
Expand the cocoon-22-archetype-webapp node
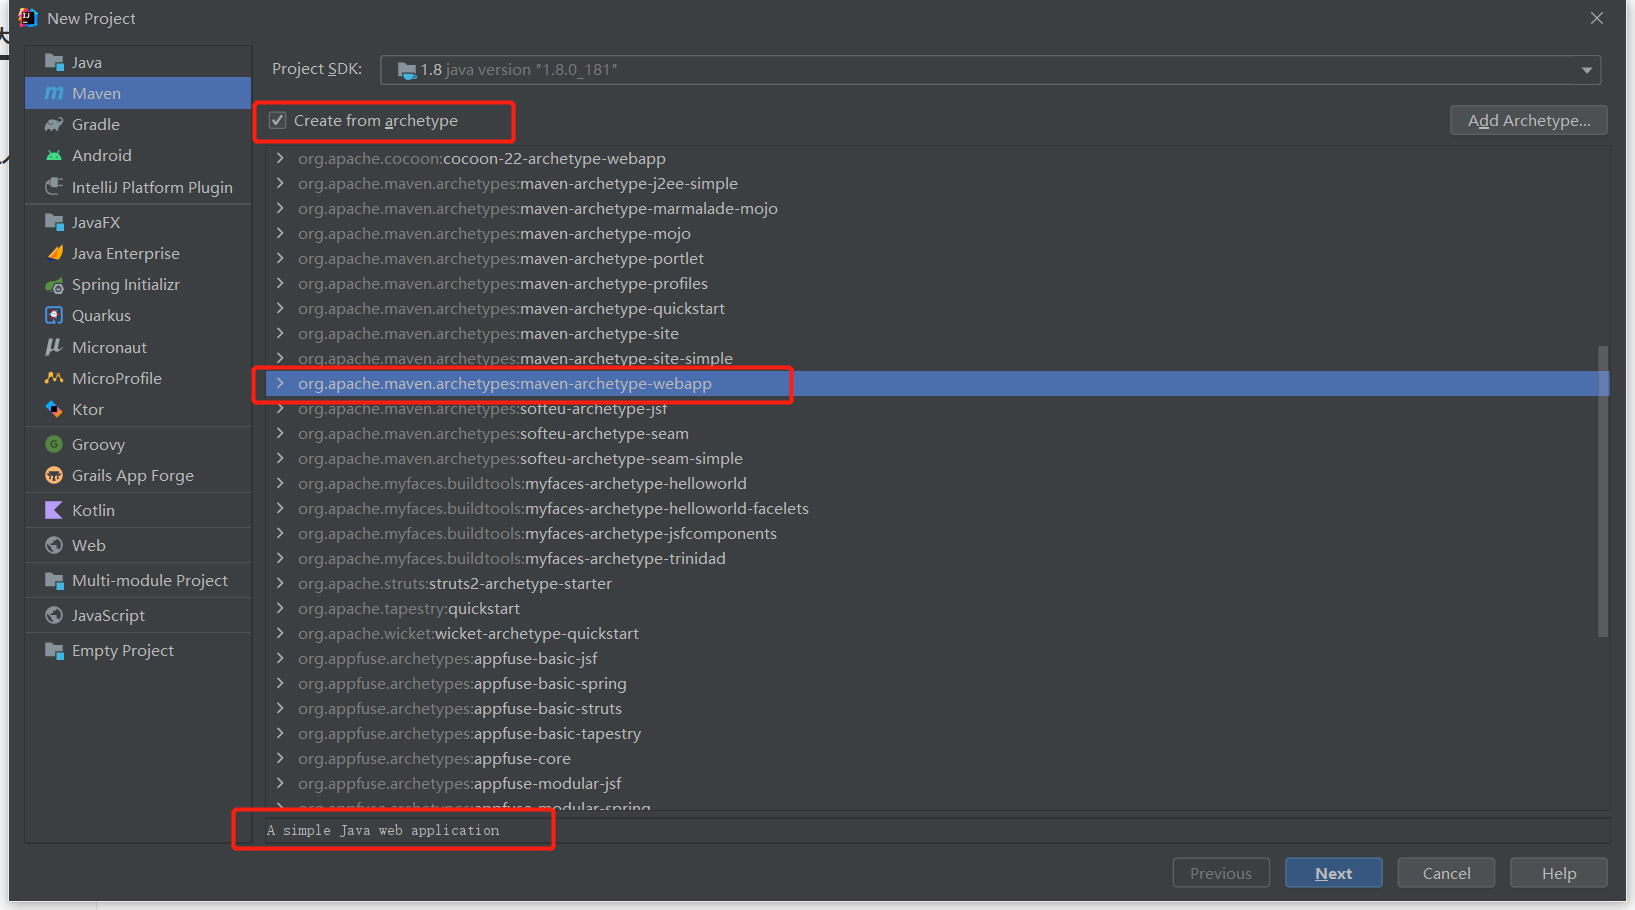[x=280, y=158]
